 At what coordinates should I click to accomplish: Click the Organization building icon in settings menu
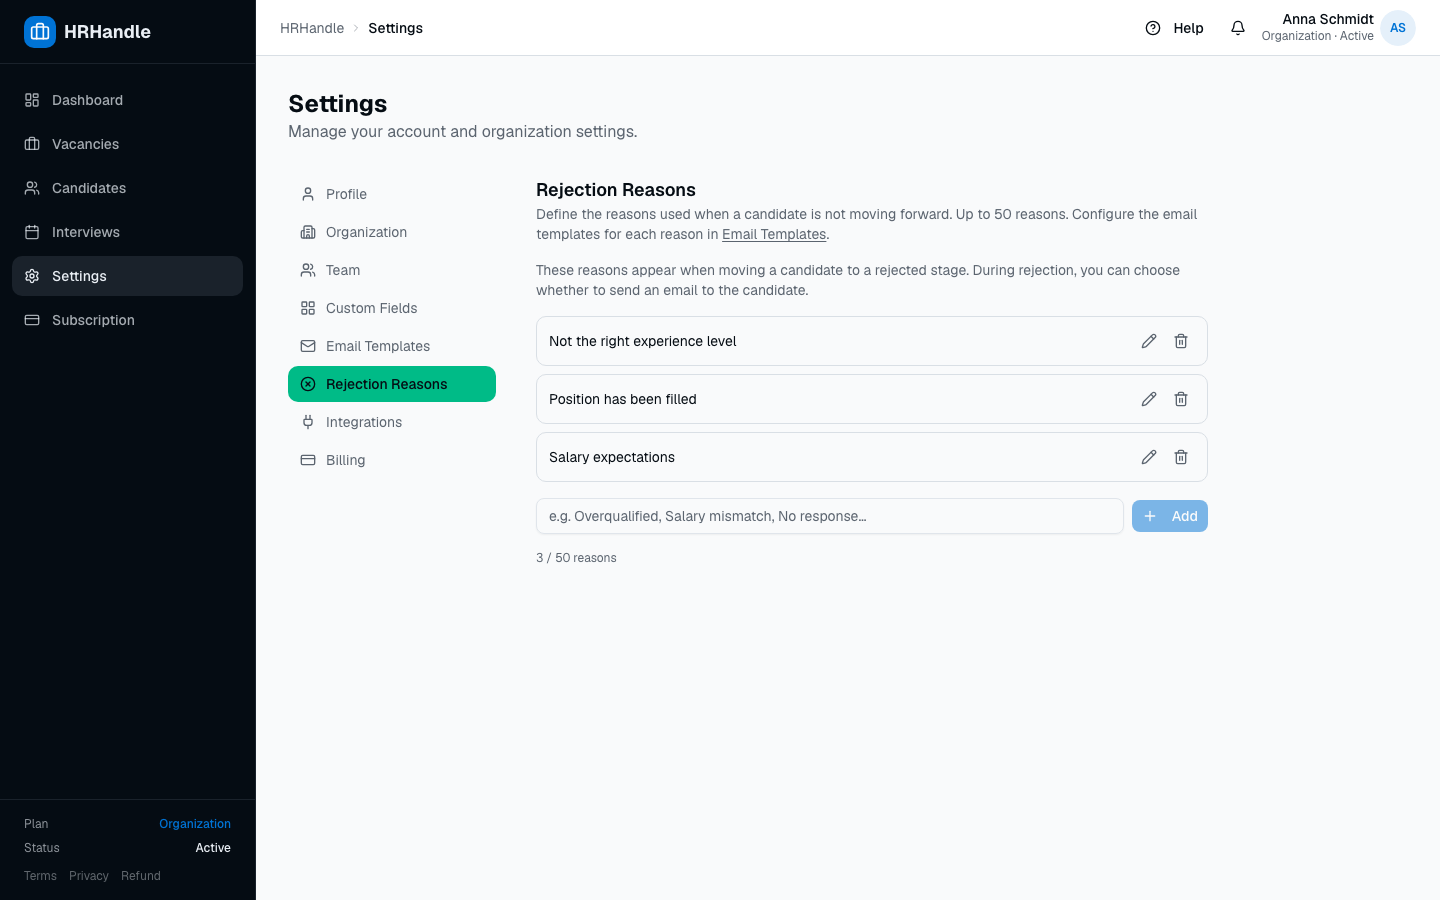click(x=308, y=232)
